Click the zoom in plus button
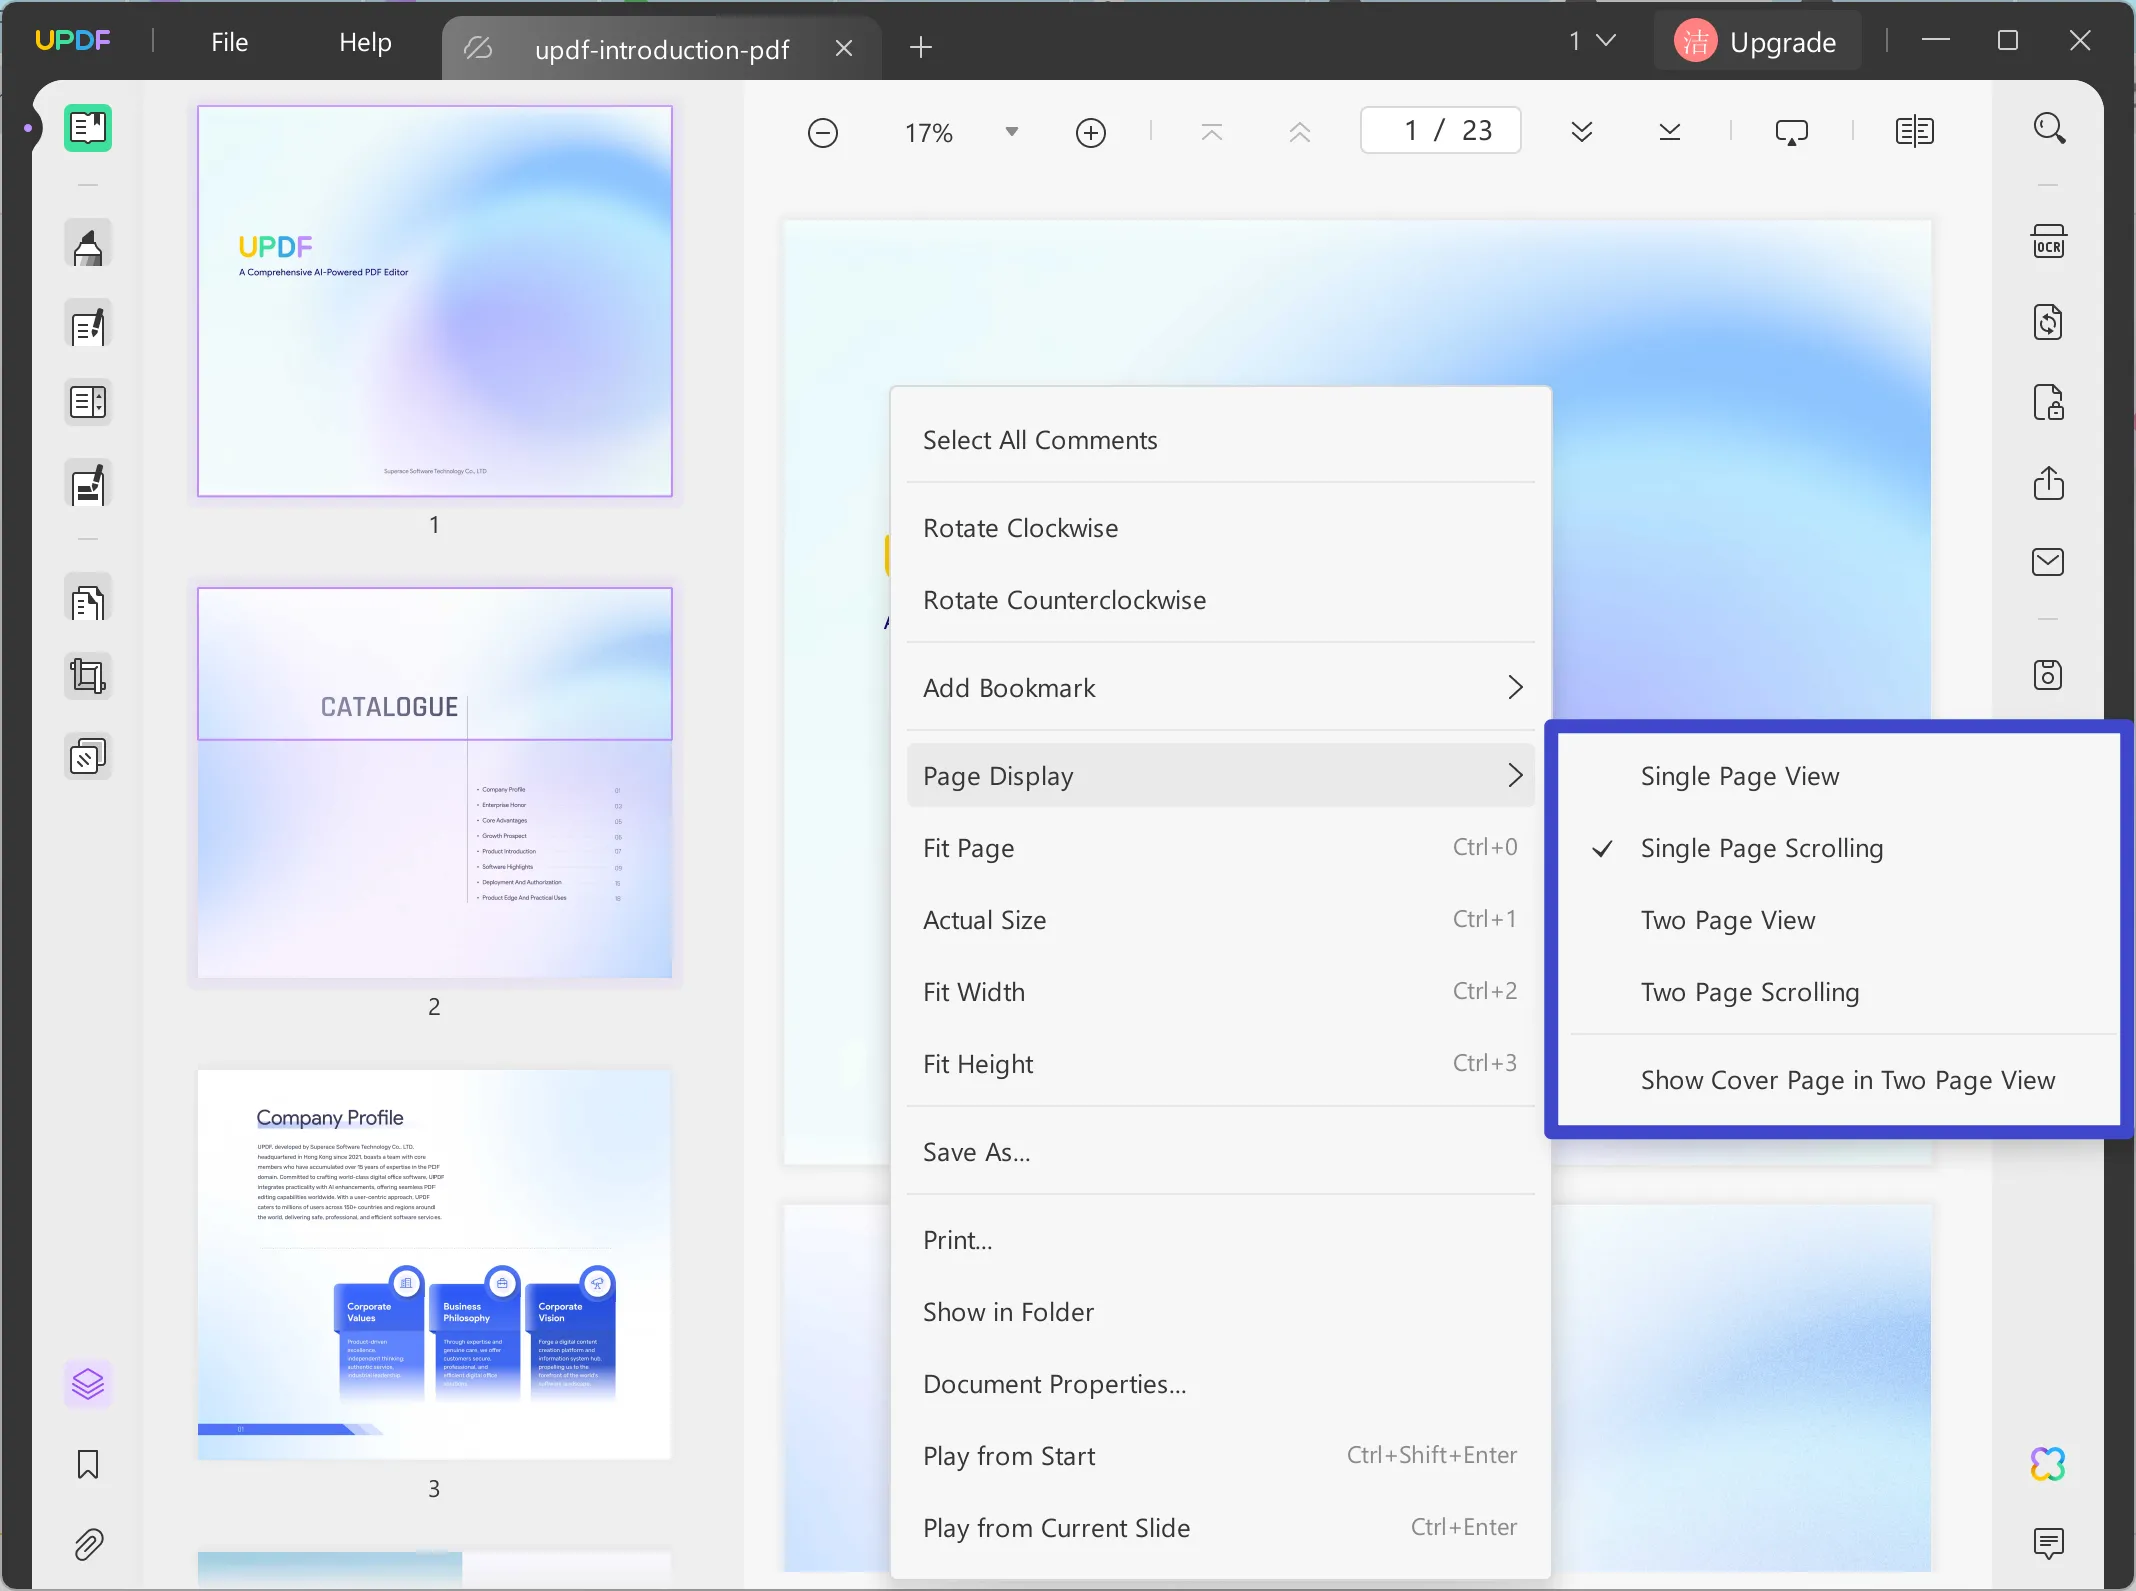Screen dimensions: 2136x1591 point(1090,133)
